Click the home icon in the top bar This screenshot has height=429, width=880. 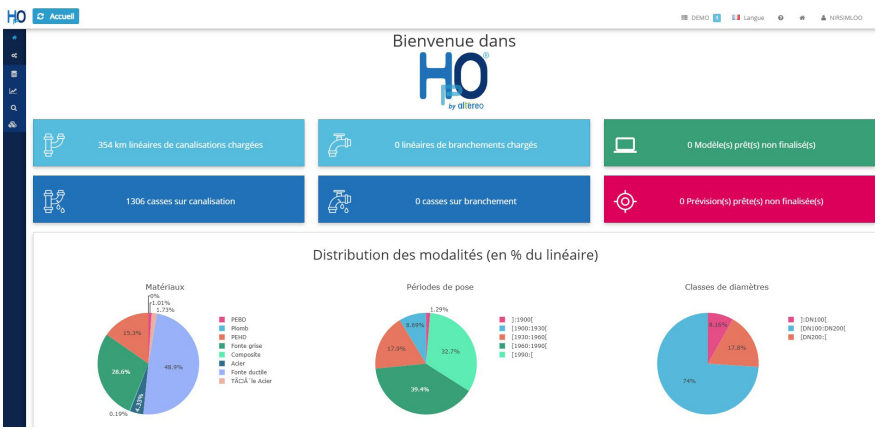(802, 17)
